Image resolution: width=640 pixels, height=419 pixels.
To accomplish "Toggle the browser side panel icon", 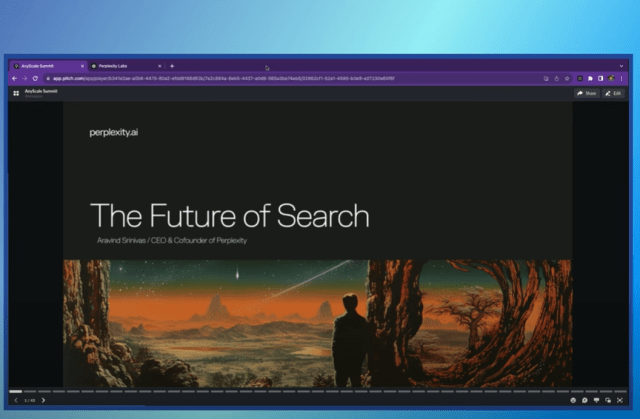I will (x=600, y=78).
